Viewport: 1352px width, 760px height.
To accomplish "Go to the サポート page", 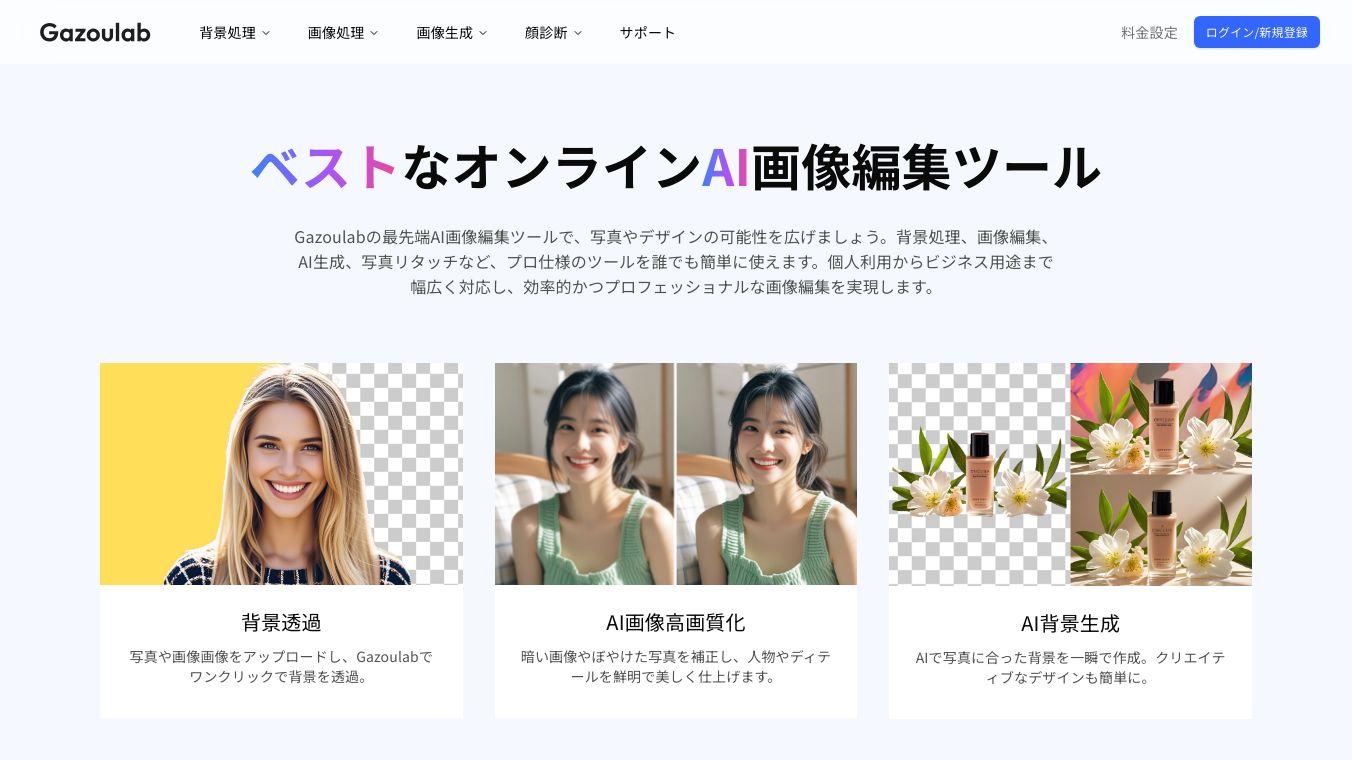I will tap(647, 32).
